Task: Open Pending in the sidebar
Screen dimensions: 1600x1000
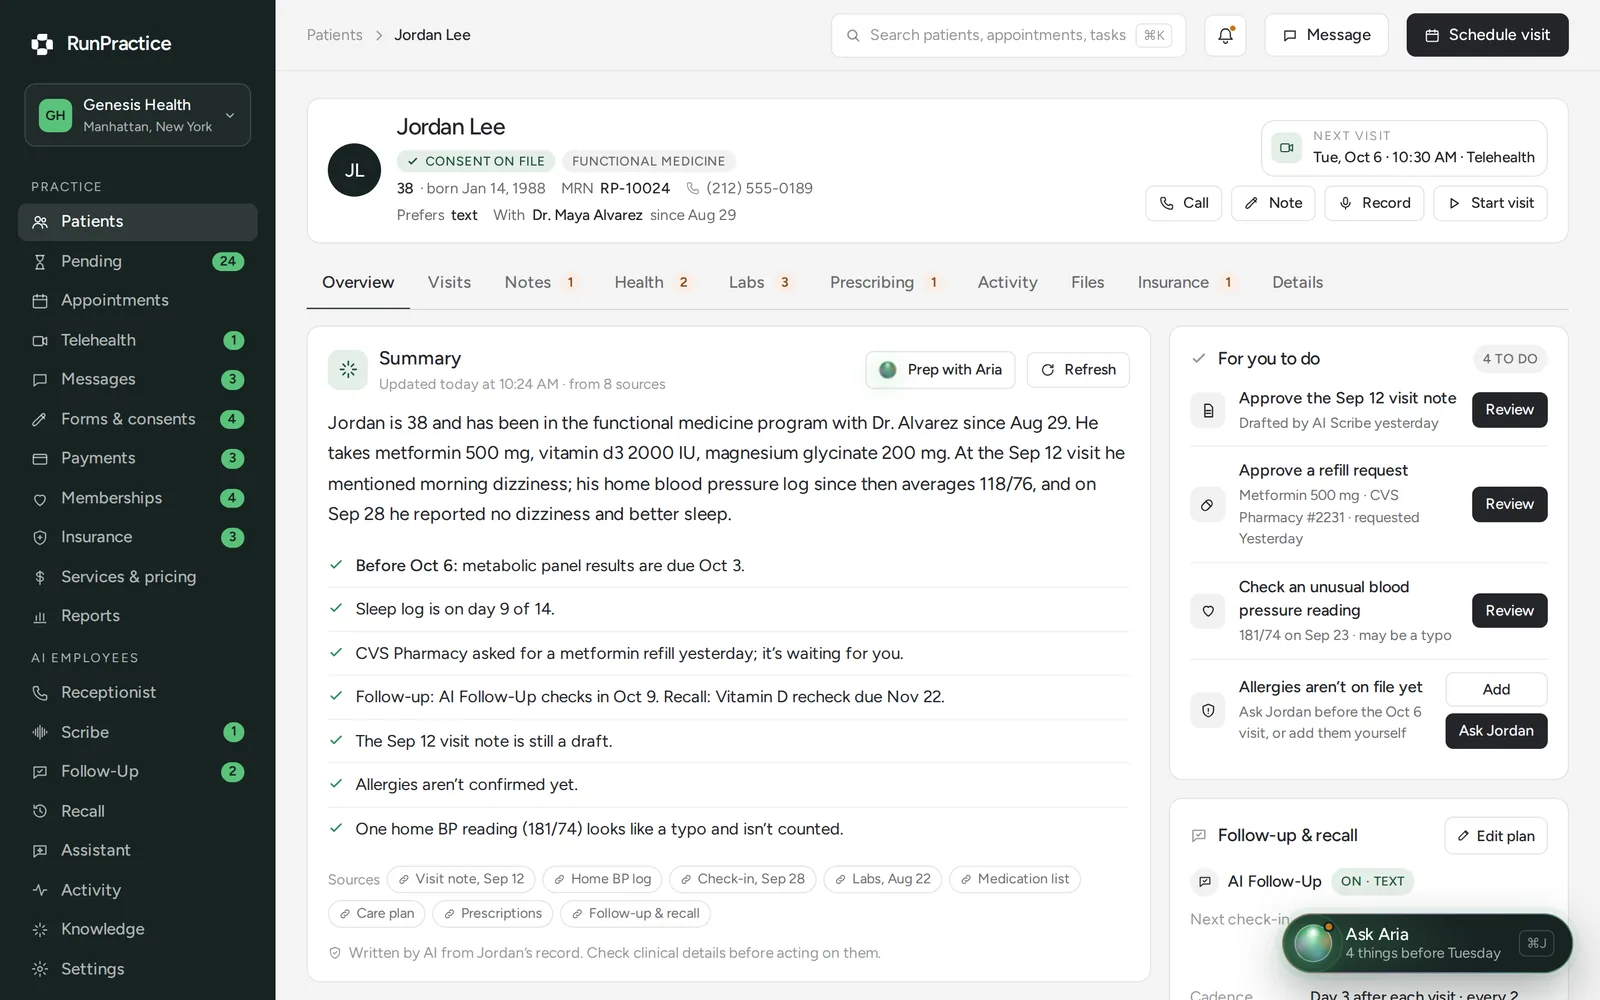Action: [x=137, y=261]
